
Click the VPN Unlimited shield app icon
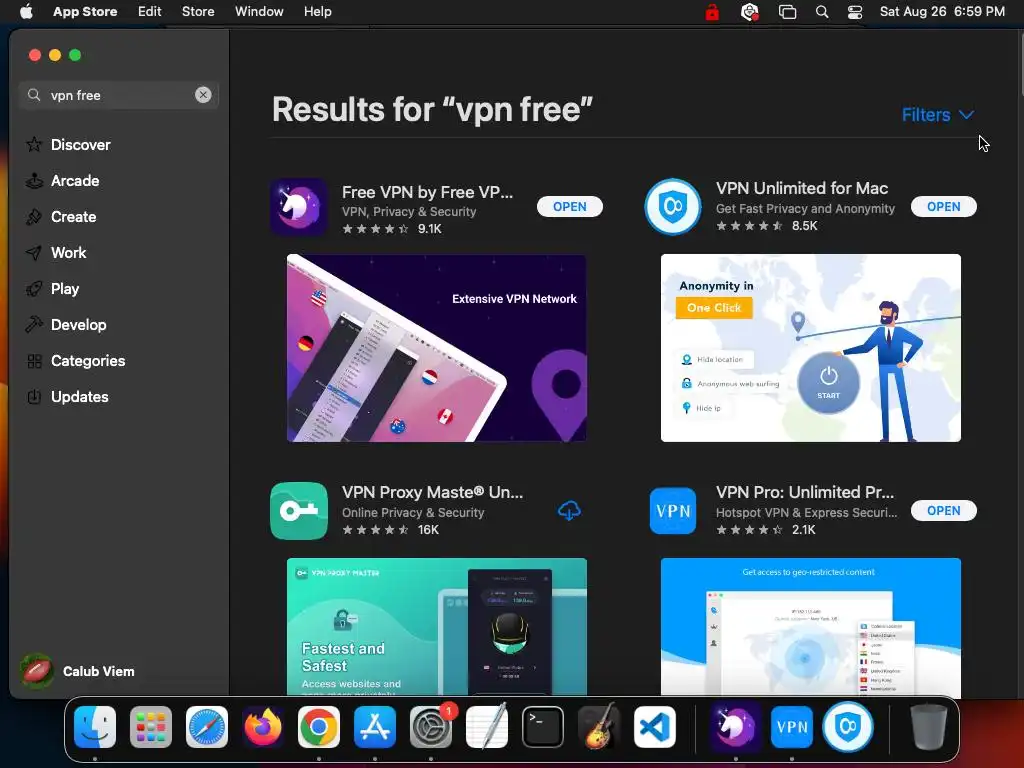click(673, 206)
